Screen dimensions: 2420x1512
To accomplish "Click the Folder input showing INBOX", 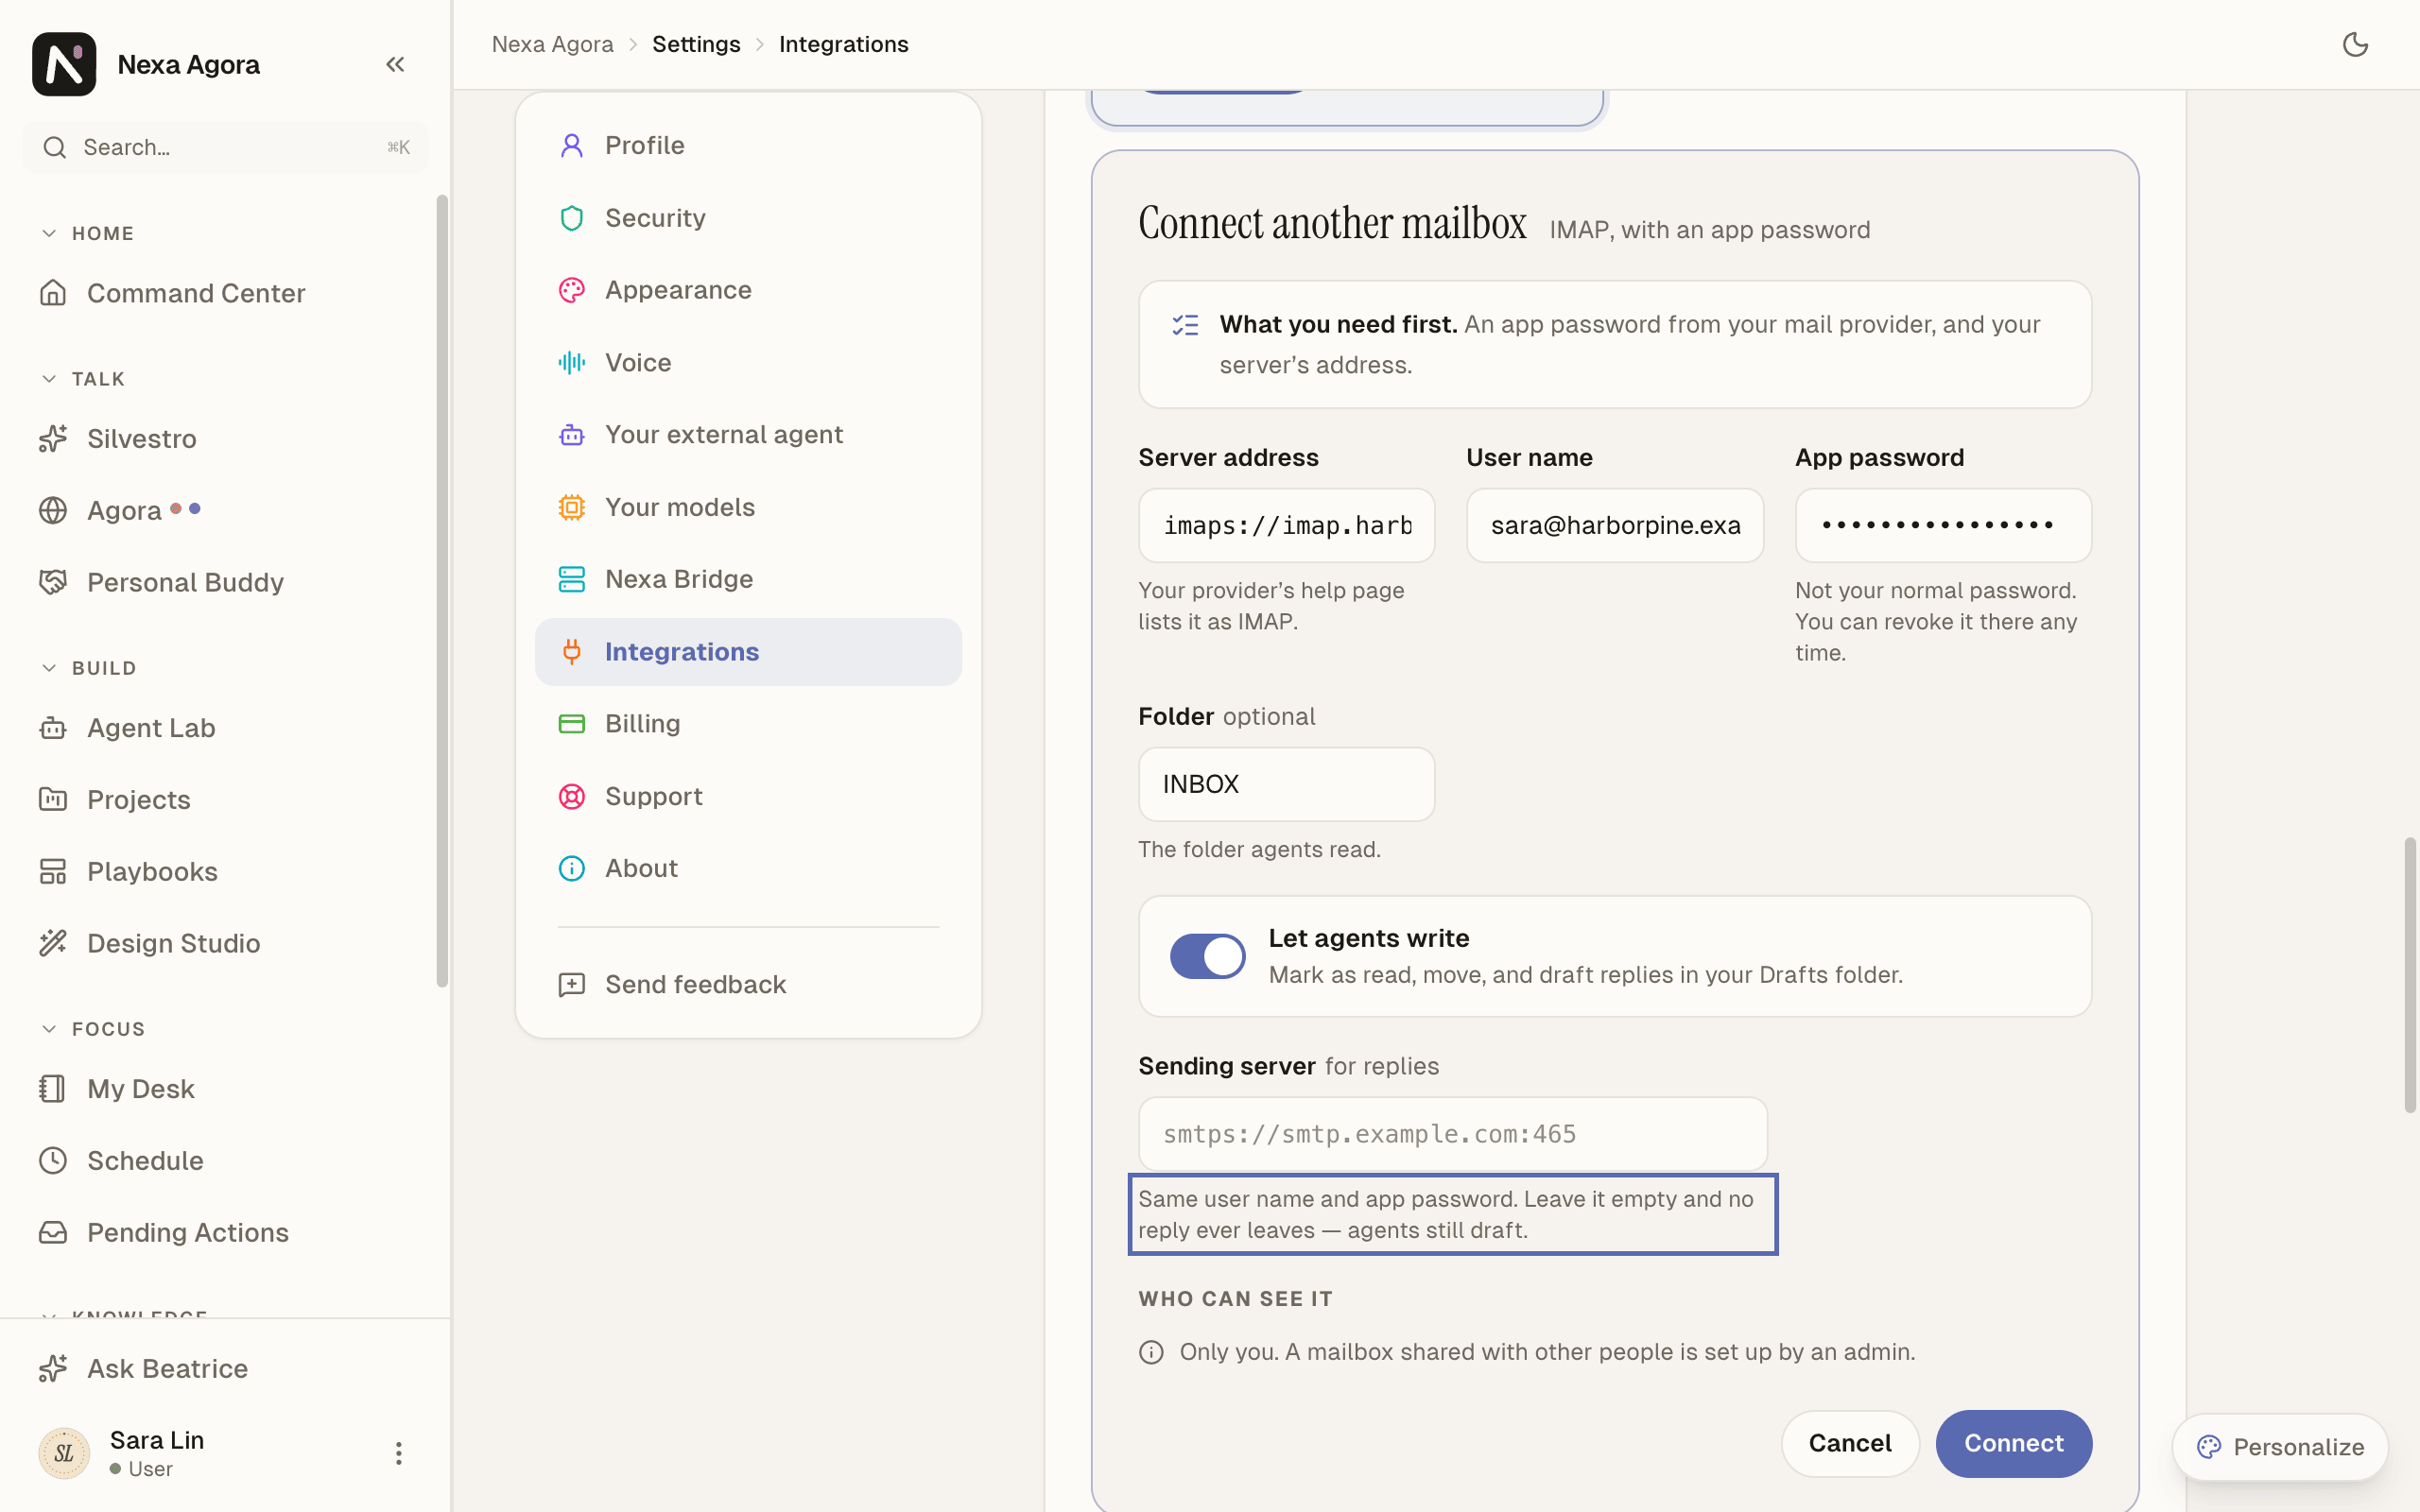I will coord(1287,784).
